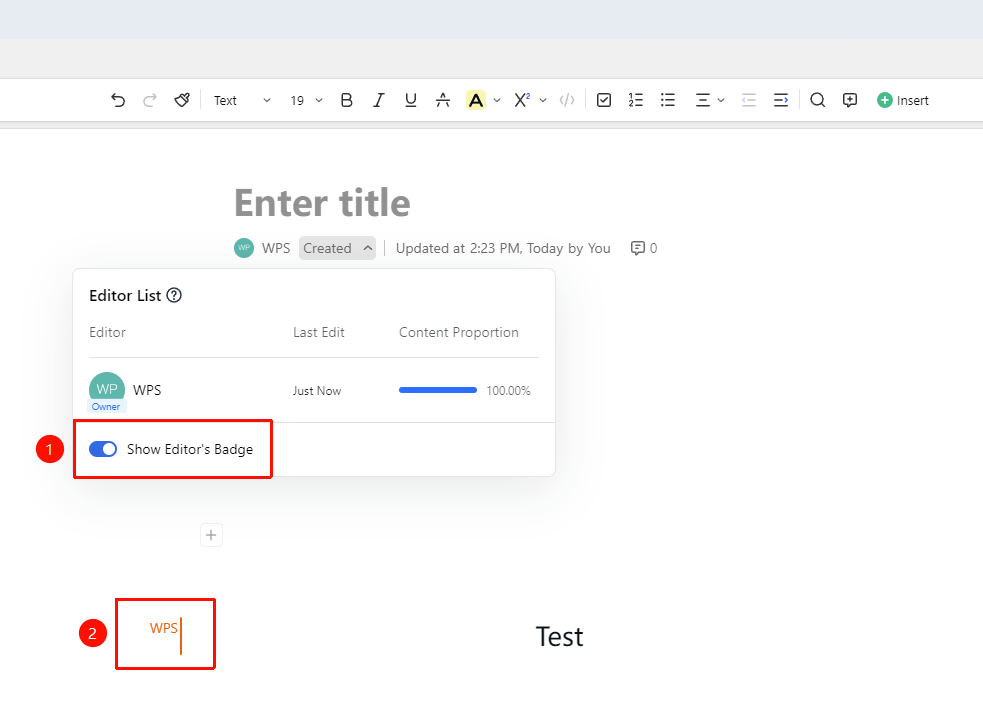Image resolution: width=983 pixels, height=723 pixels.
Task: Redo the last undone action
Action: [150, 100]
